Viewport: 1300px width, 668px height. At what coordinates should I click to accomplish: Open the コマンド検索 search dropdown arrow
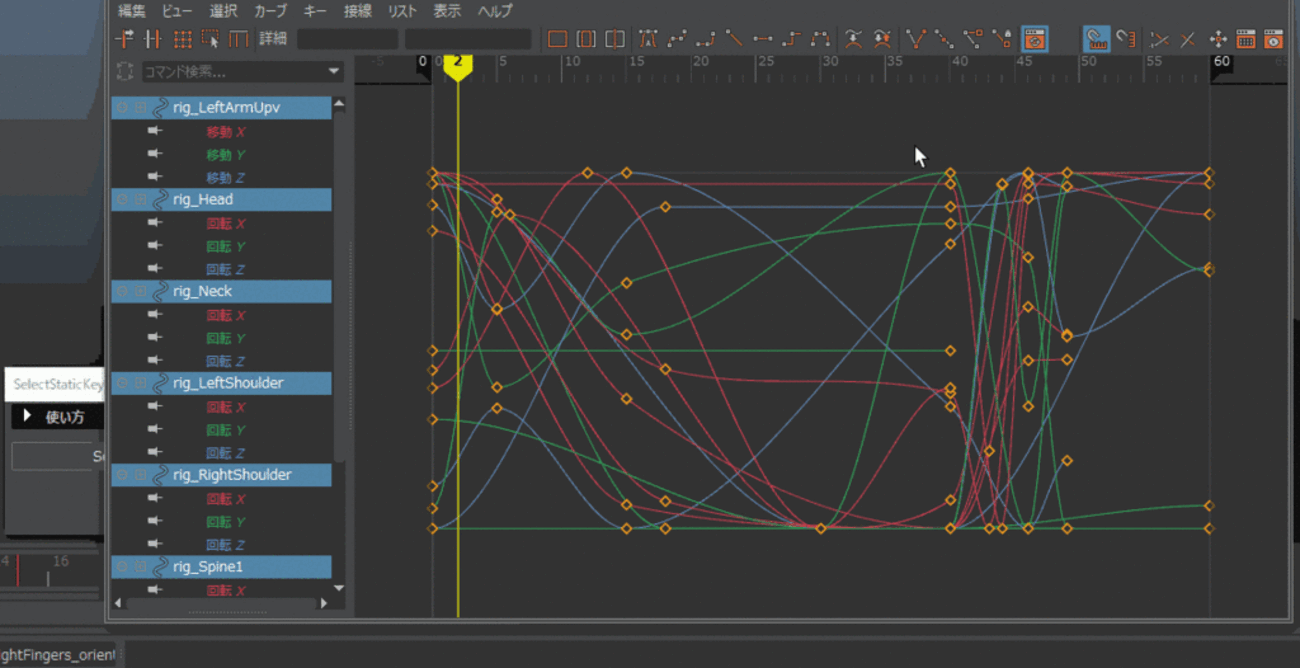[x=334, y=72]
